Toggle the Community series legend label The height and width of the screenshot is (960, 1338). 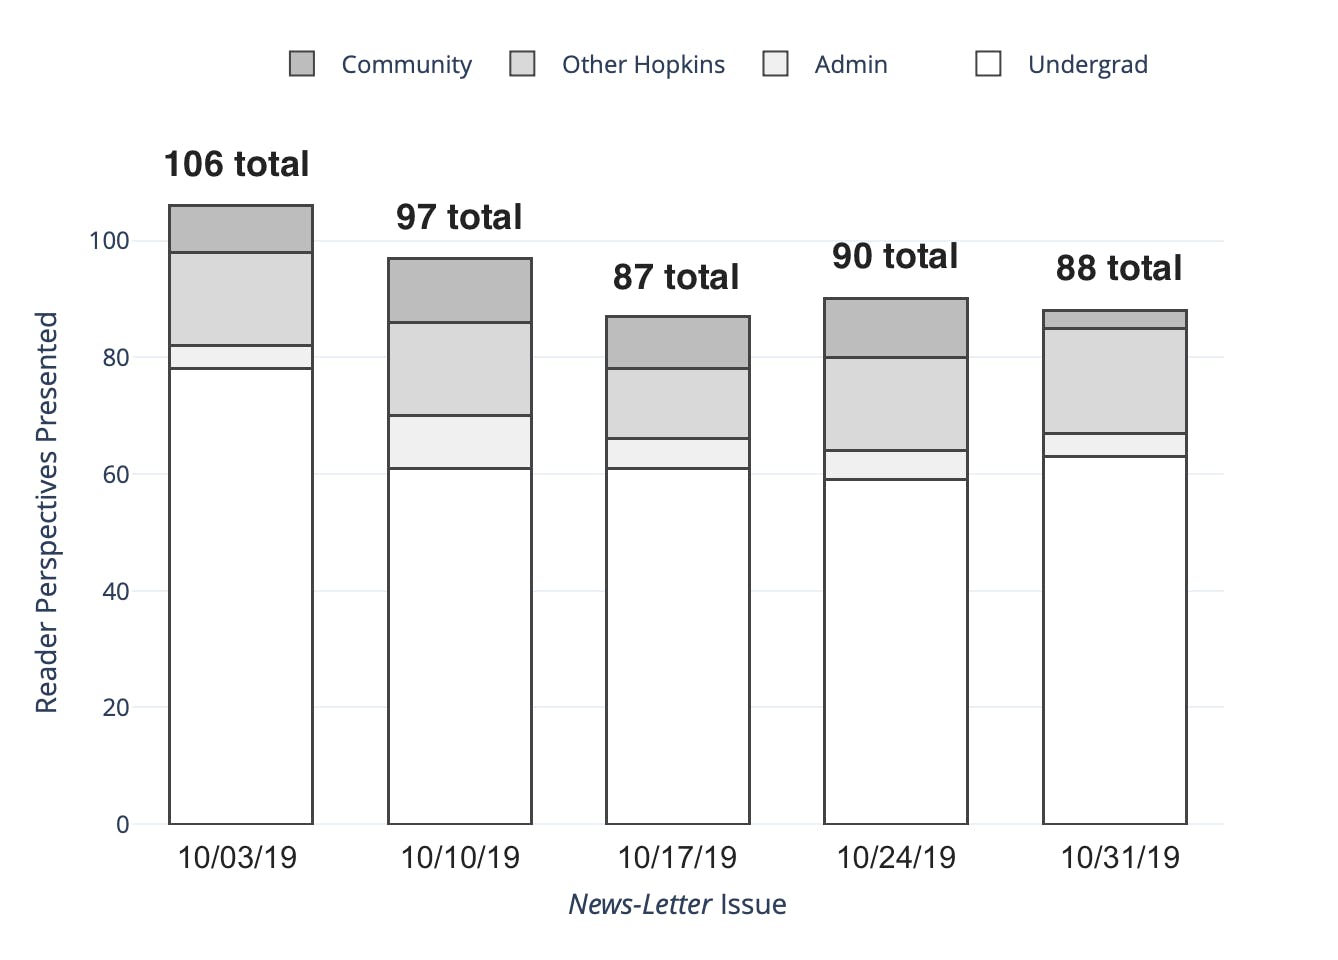click(x=406, y=65)
